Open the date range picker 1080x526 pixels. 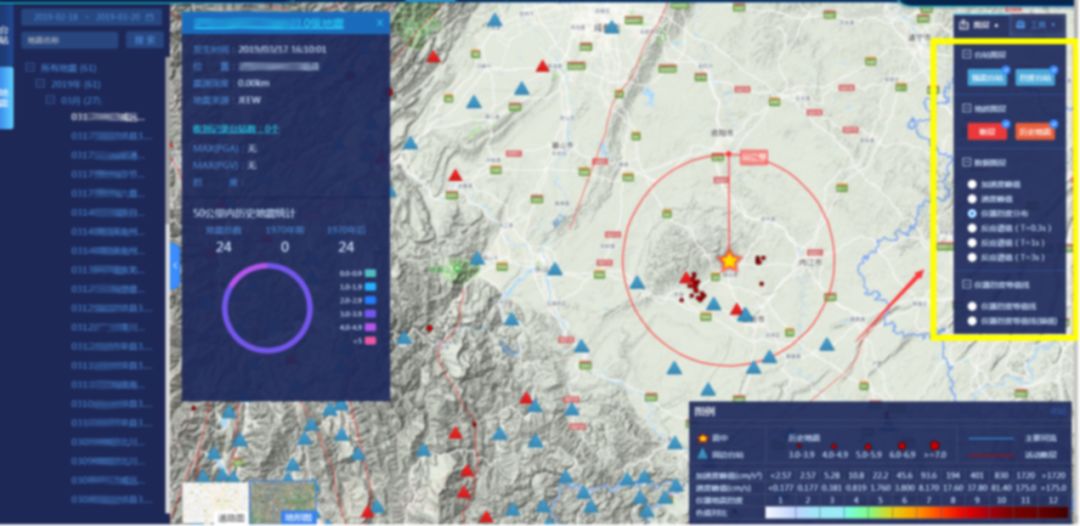tap(92, 18)
